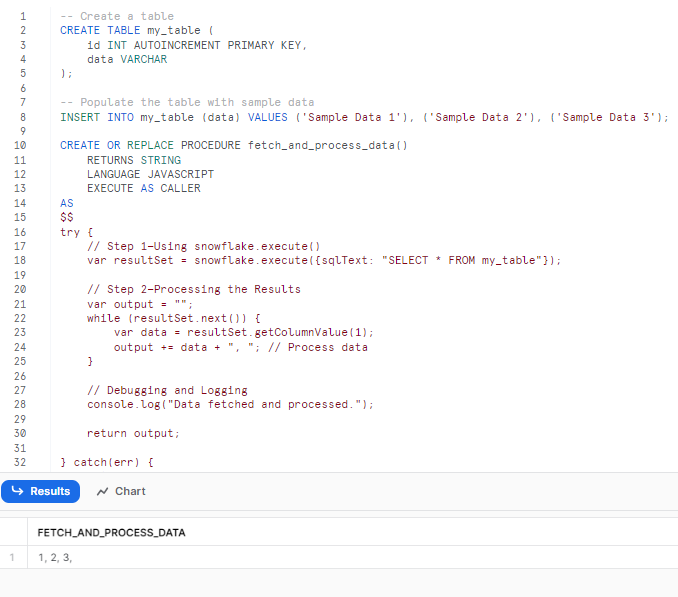The width and height of the screenshot is (678, 597).
Task: Click line number 10 in gutter
Action: (x=20, y=145)
